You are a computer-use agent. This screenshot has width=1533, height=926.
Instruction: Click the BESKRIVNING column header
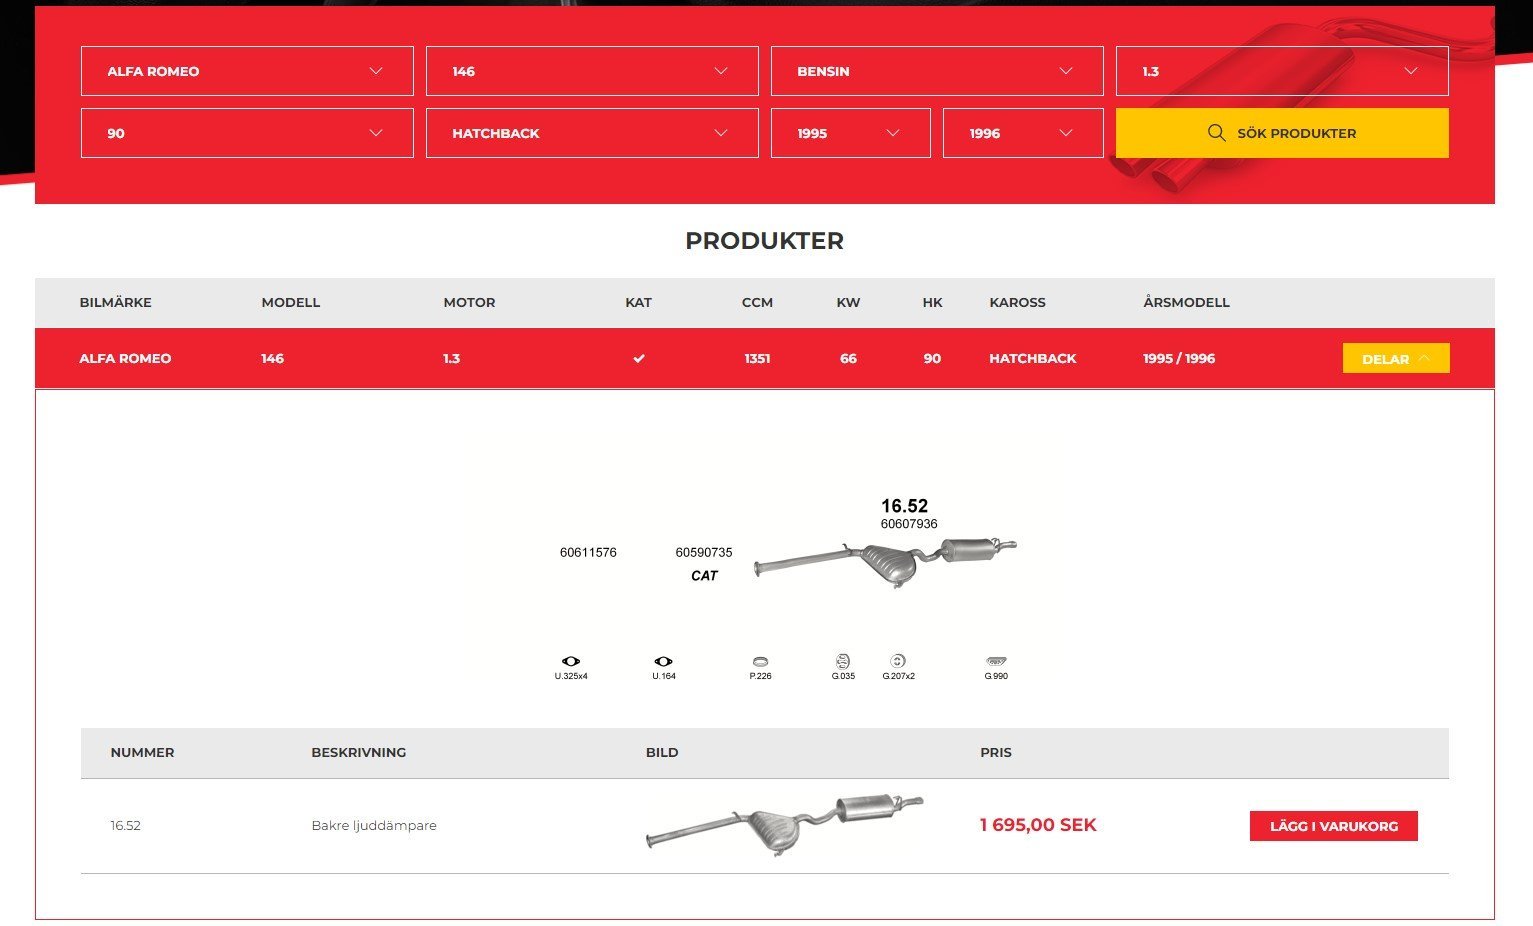point(359,752)
